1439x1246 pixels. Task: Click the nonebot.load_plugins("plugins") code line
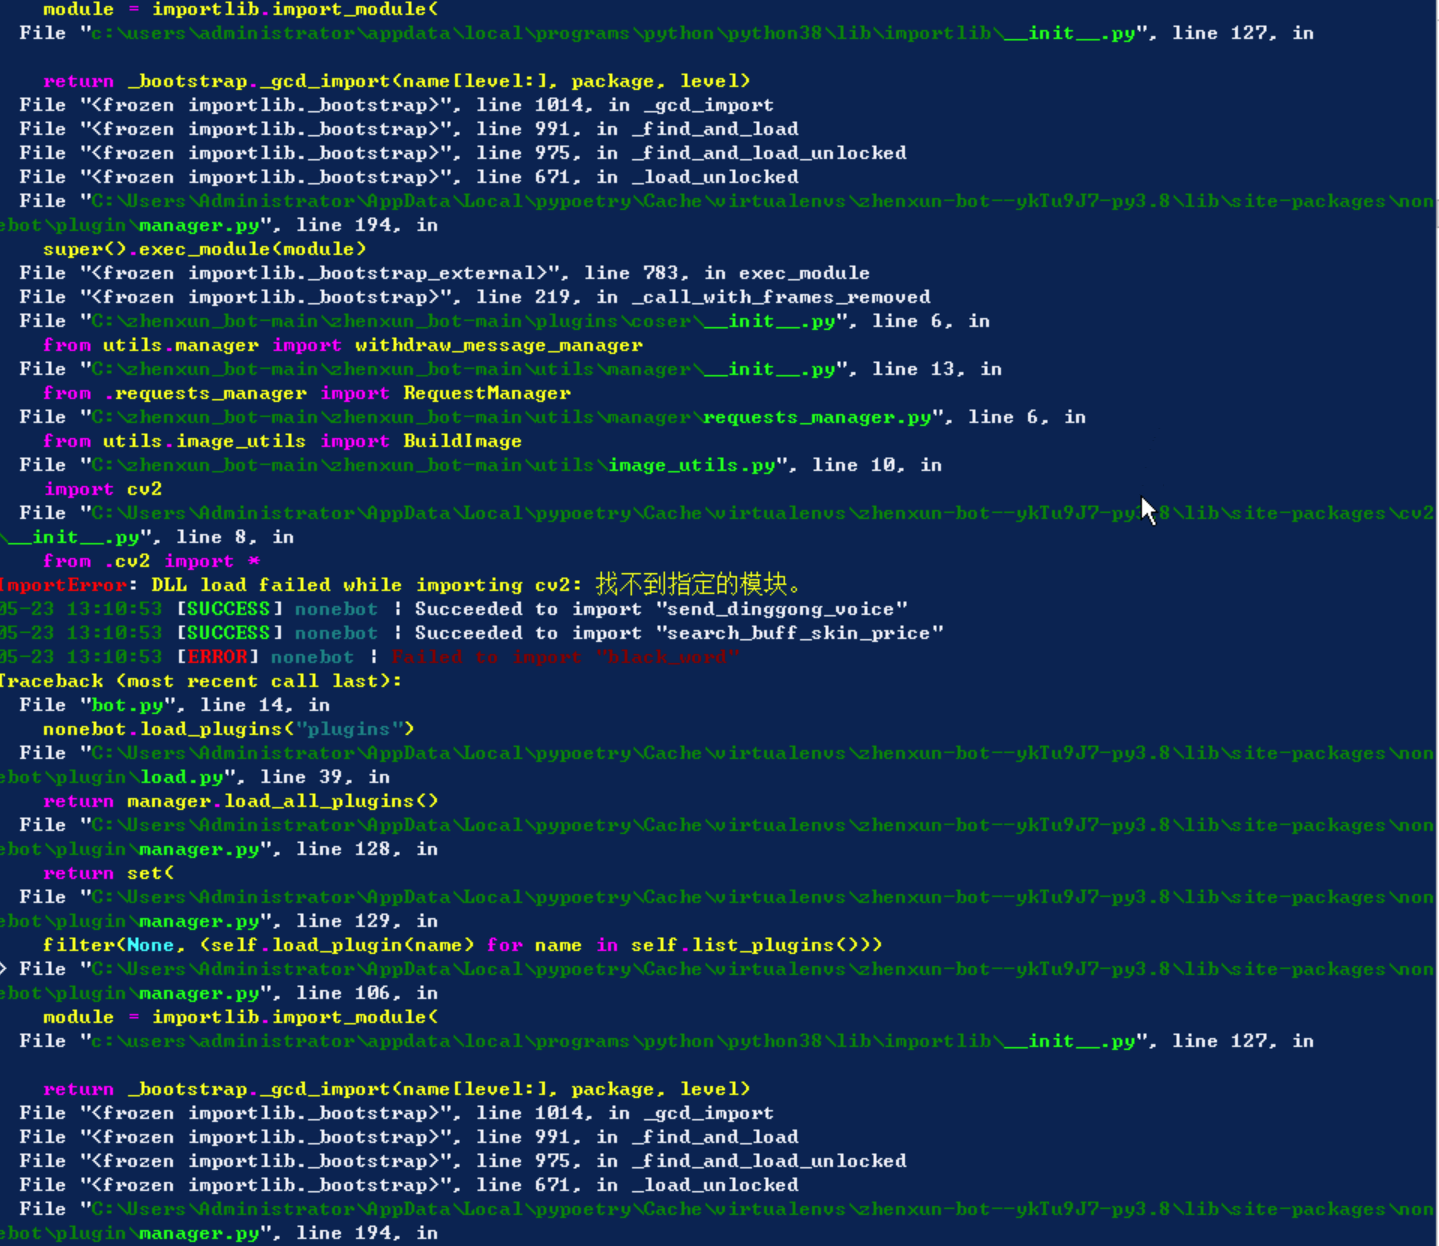(228, 729)
